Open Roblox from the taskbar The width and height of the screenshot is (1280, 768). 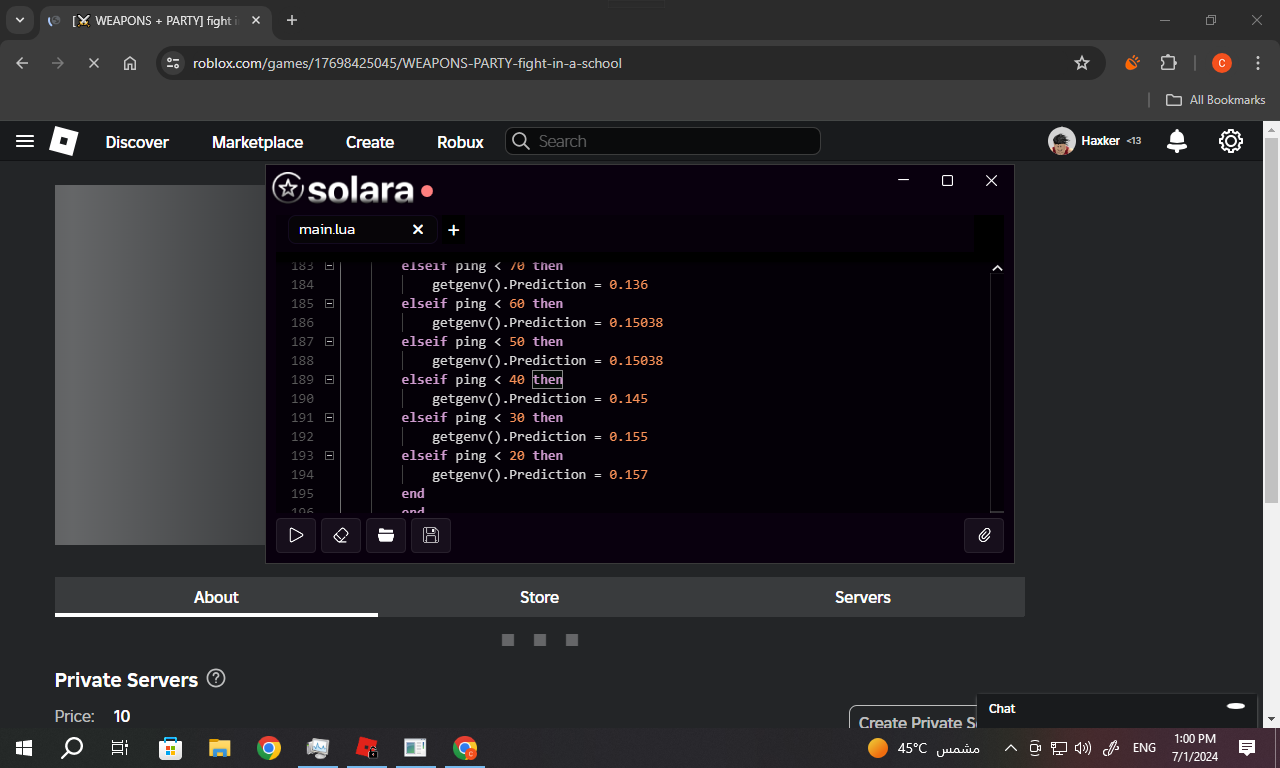pos(367,747)
